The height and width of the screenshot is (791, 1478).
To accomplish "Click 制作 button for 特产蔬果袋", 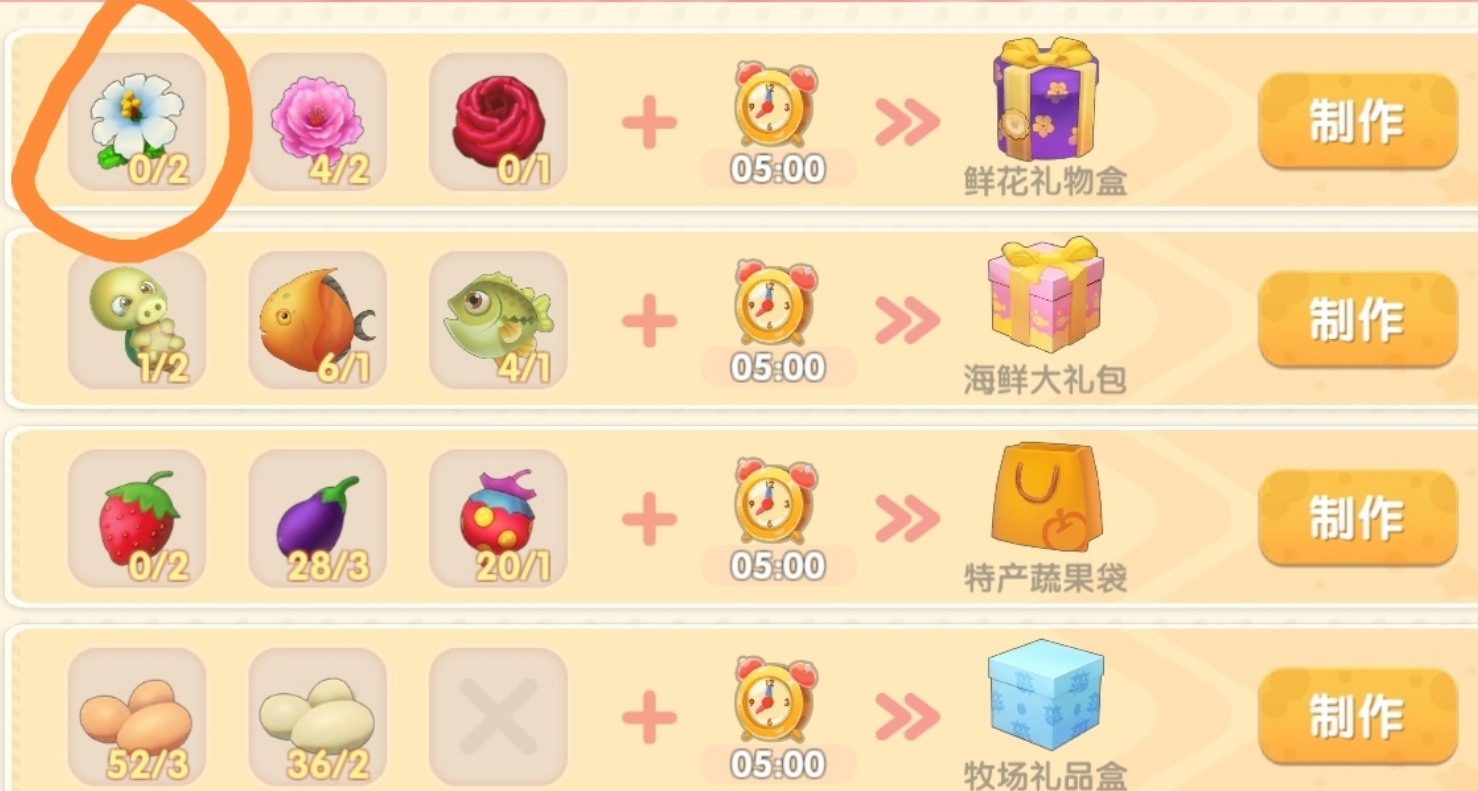I will pos(1357,518).
